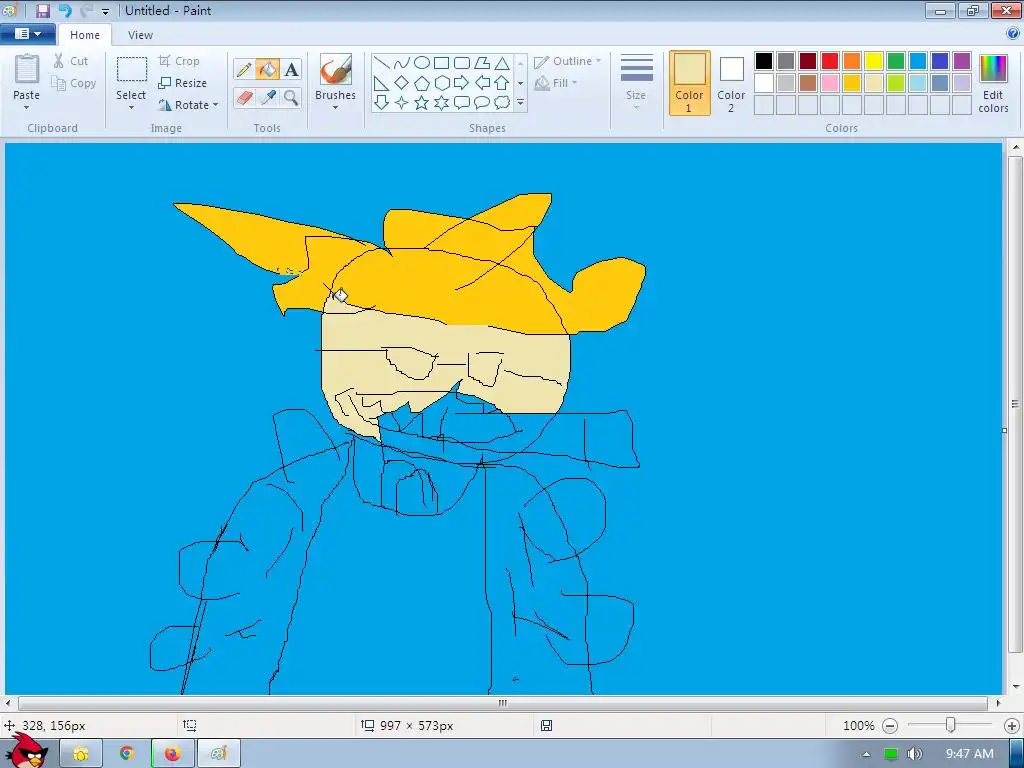The height and width of the screenshot is (768, 1024).
Task: Choose the Curve shape
Action: tap(402, 63)
